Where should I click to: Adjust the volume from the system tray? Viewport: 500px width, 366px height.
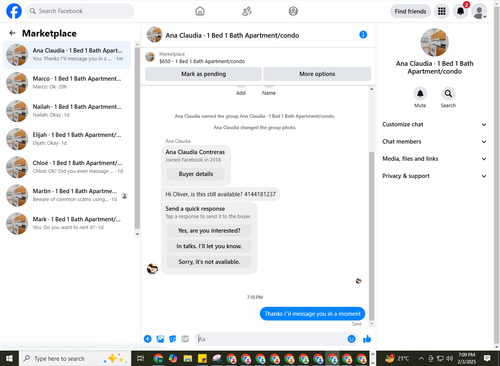(449, 359)
